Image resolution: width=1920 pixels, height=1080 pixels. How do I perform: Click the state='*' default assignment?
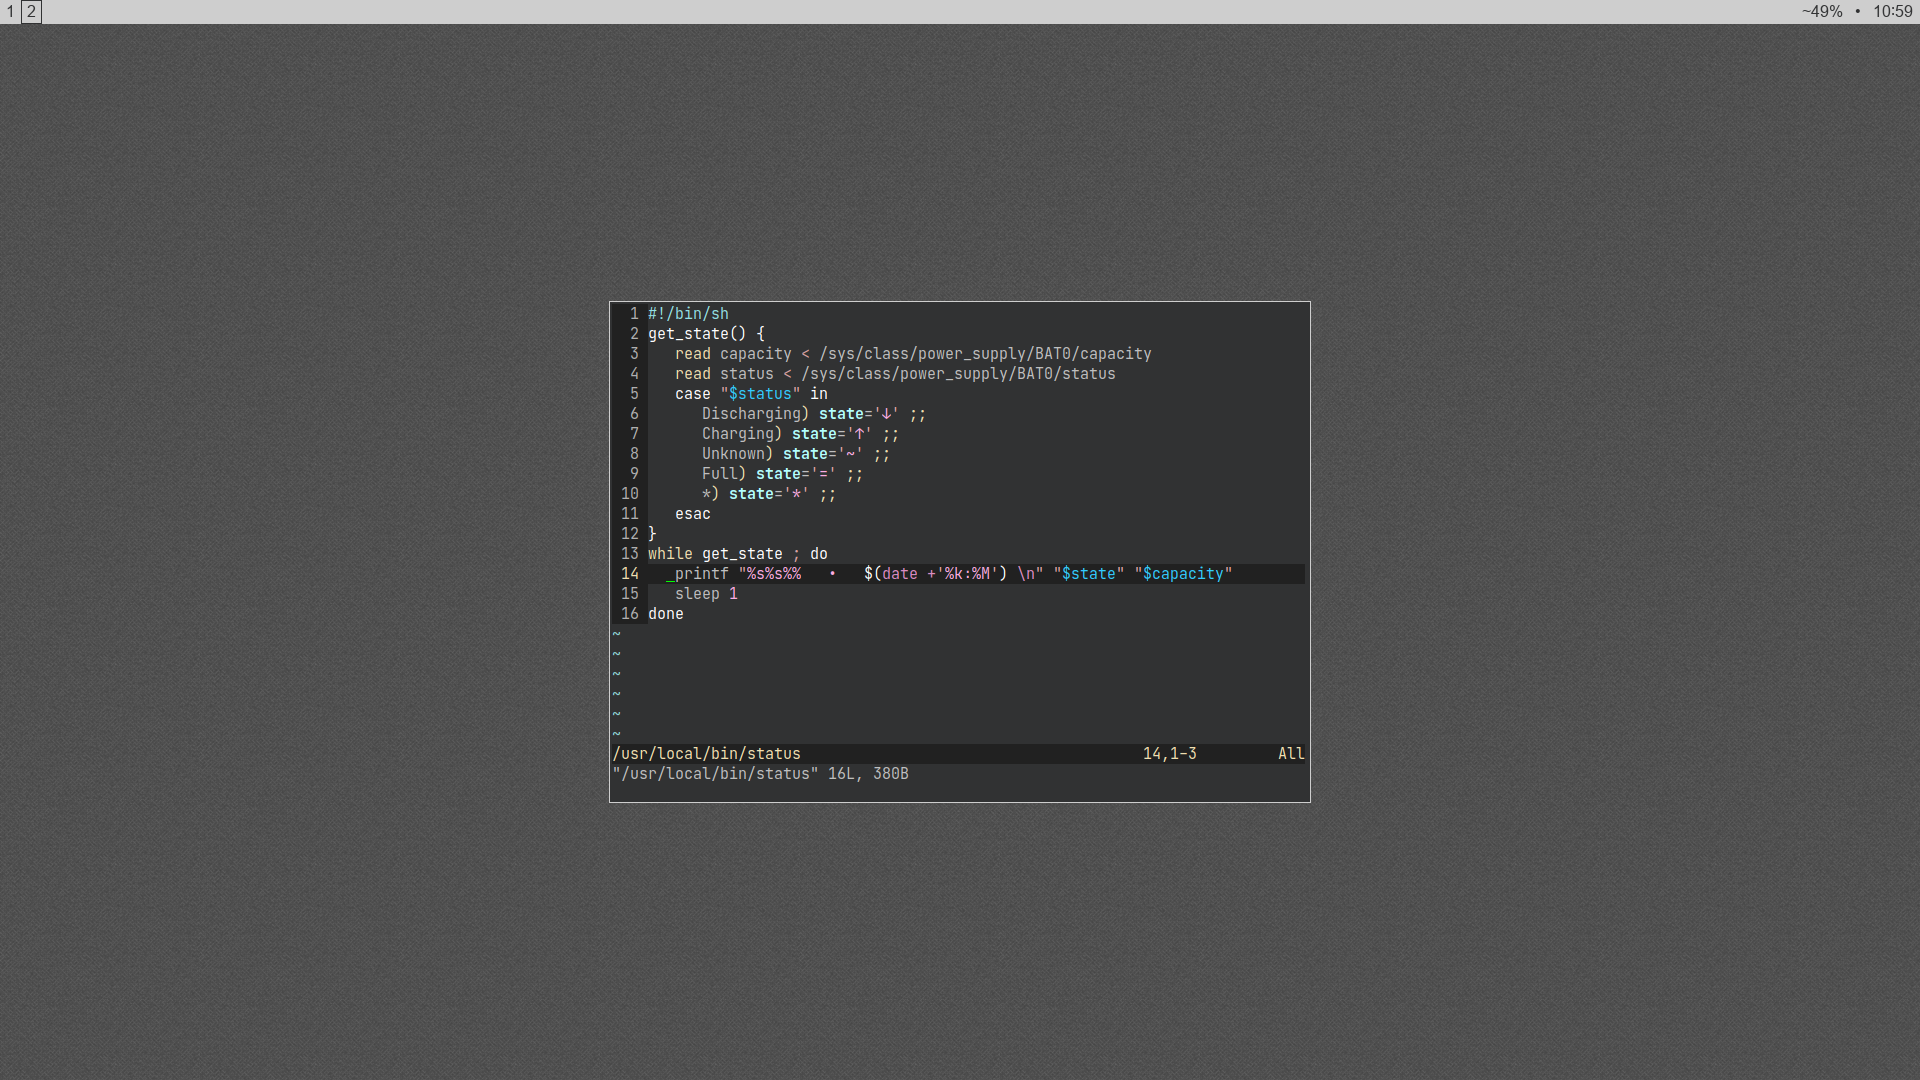point(769,494)
